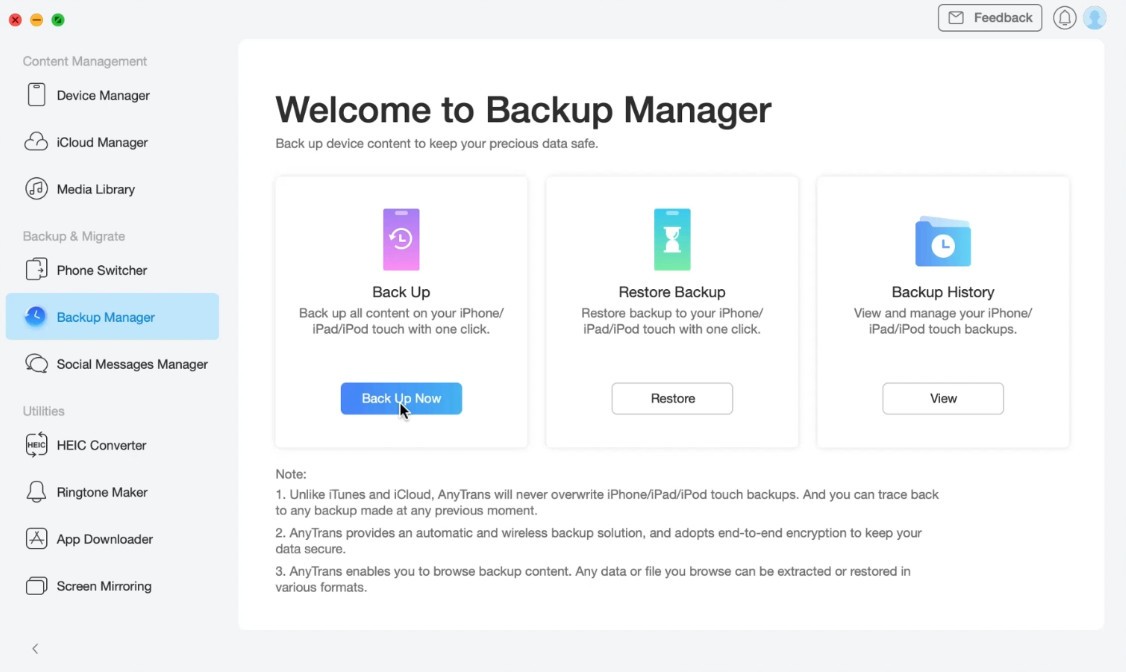Click the Social Messages Manager chat icon
This screenshot has width=1126, height=672.
(37, 364)
